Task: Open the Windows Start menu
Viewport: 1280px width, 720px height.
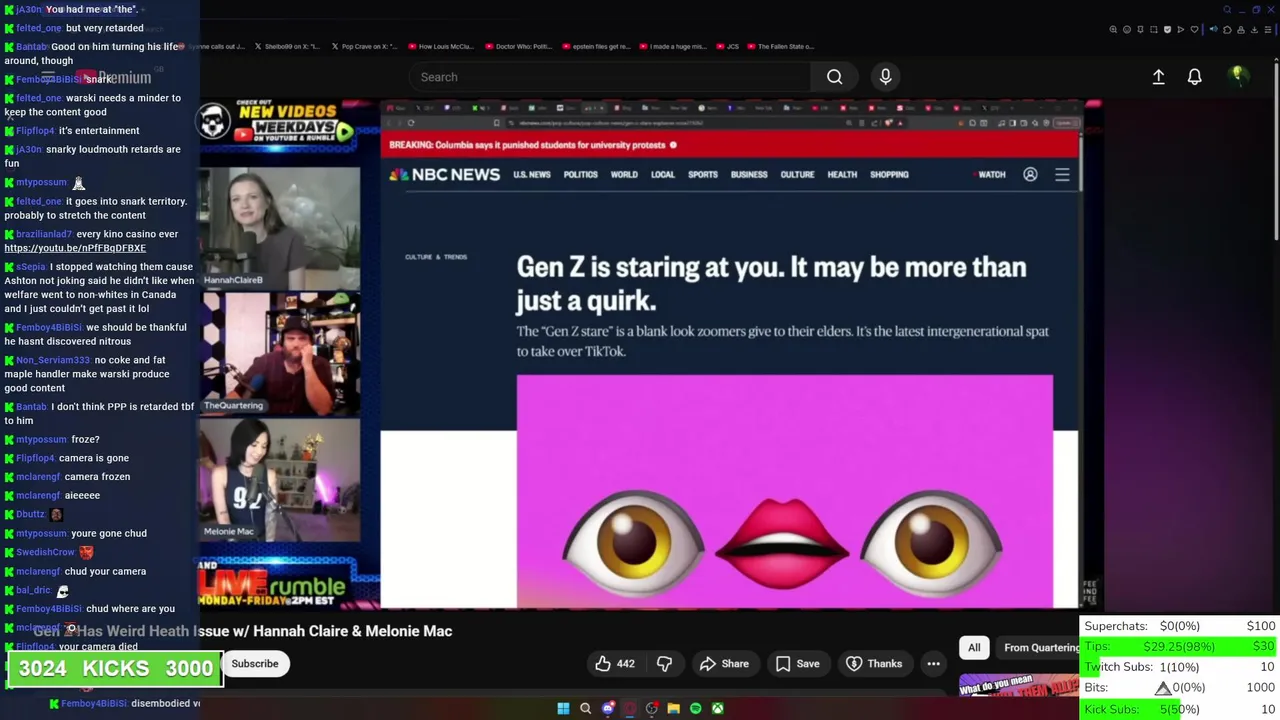Action: pyautogui.click(x=563, y=709)
